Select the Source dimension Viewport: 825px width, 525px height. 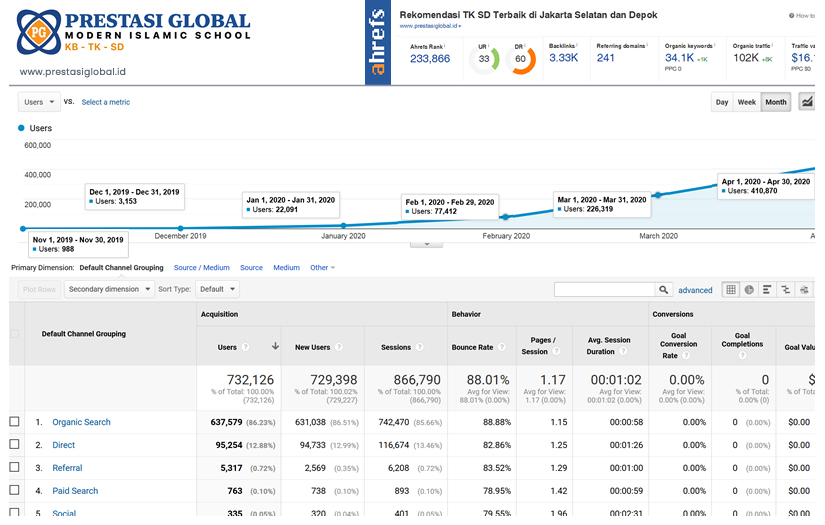pyautogui.click(x=251, y=267)
